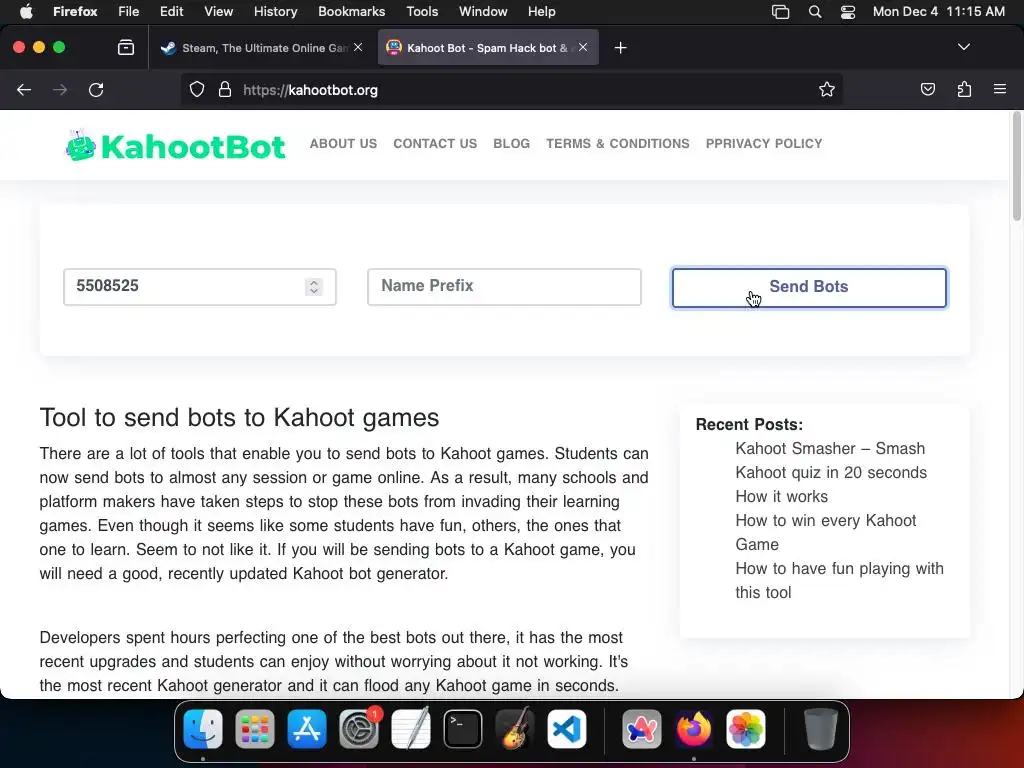Open the Bookmarks menu

coord(351,11)
